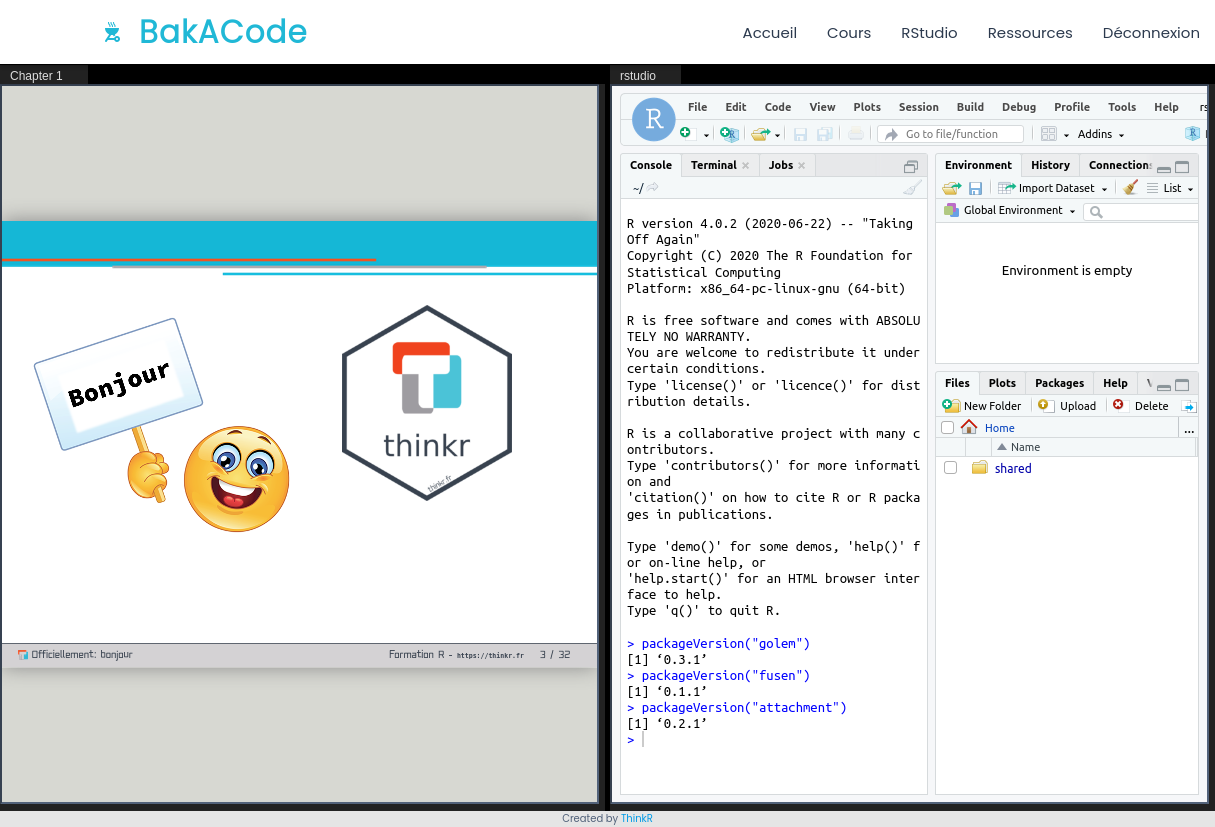
Task: Switch to the Plots tab in the Files pane
Action: pyautogui.click(x=1002, y=383)
